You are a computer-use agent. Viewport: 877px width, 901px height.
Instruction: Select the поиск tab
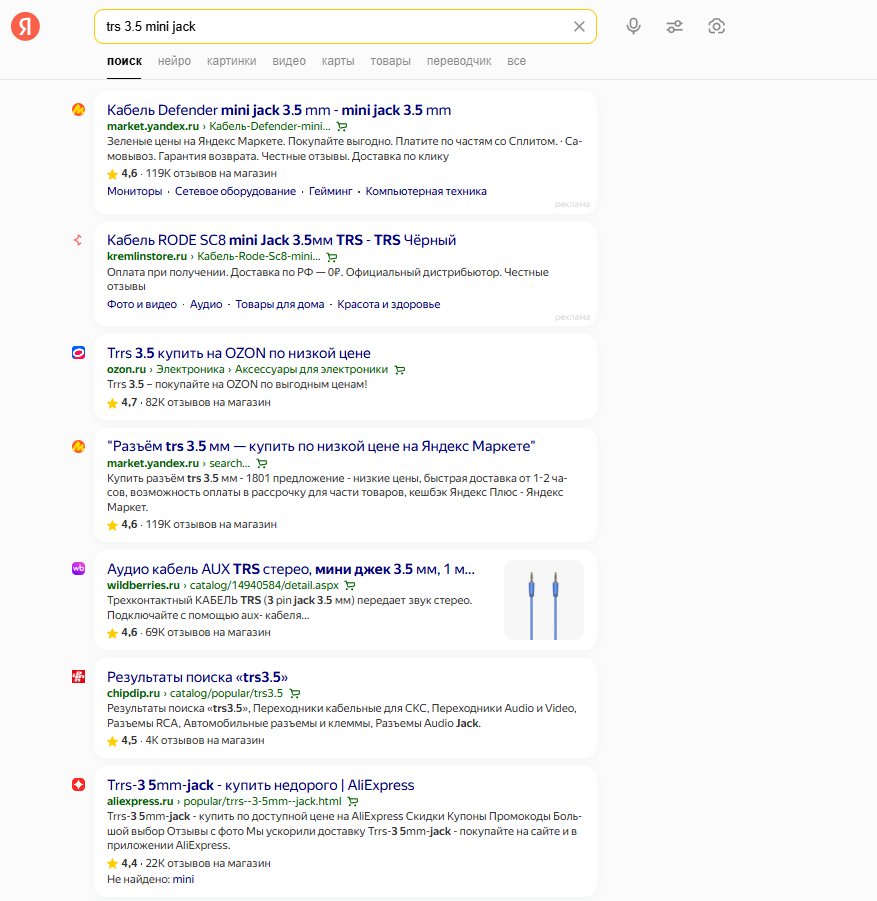coord(124,61)
